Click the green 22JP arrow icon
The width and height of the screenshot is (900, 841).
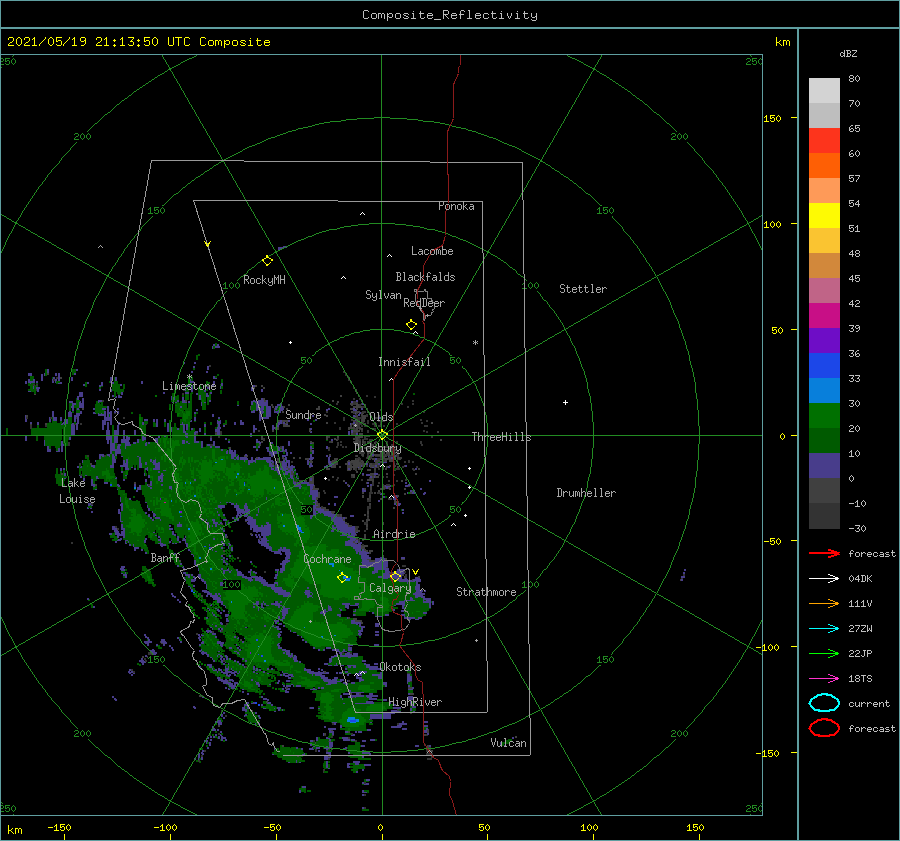[824, 653]
